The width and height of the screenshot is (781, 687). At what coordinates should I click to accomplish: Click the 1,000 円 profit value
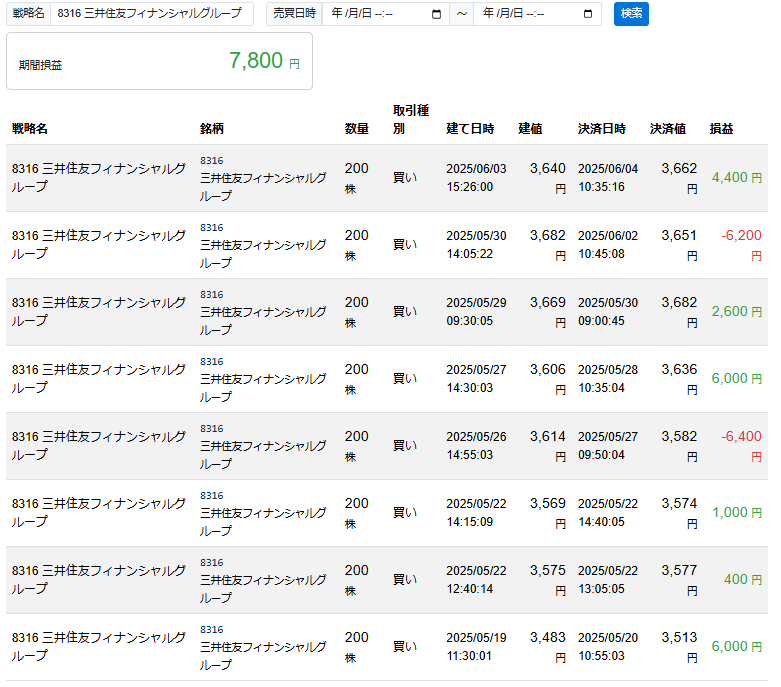737,513
